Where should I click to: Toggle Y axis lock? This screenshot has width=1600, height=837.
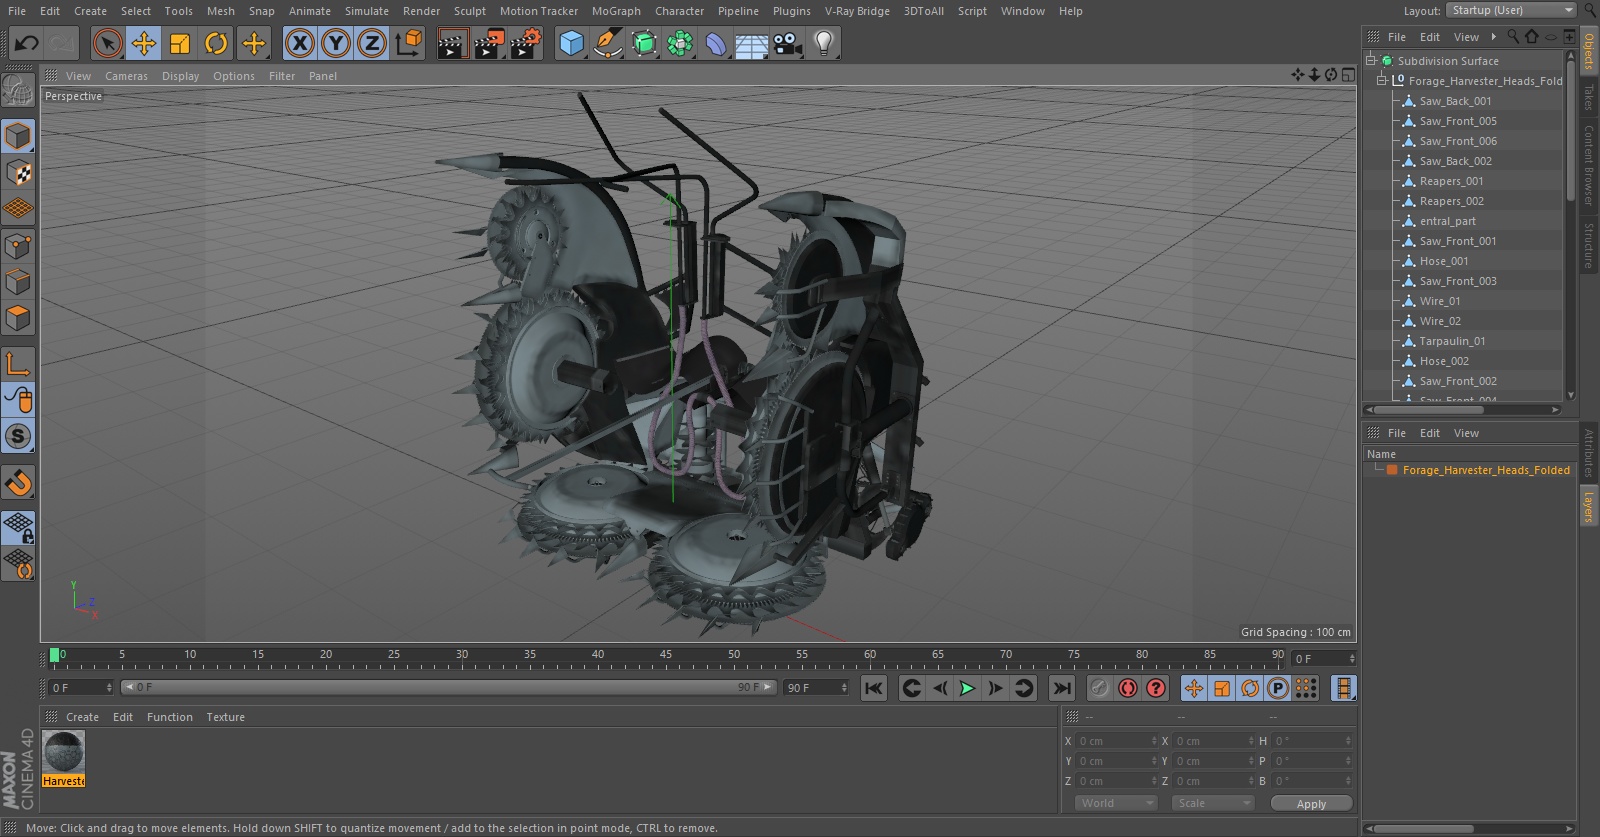point(336,43)
